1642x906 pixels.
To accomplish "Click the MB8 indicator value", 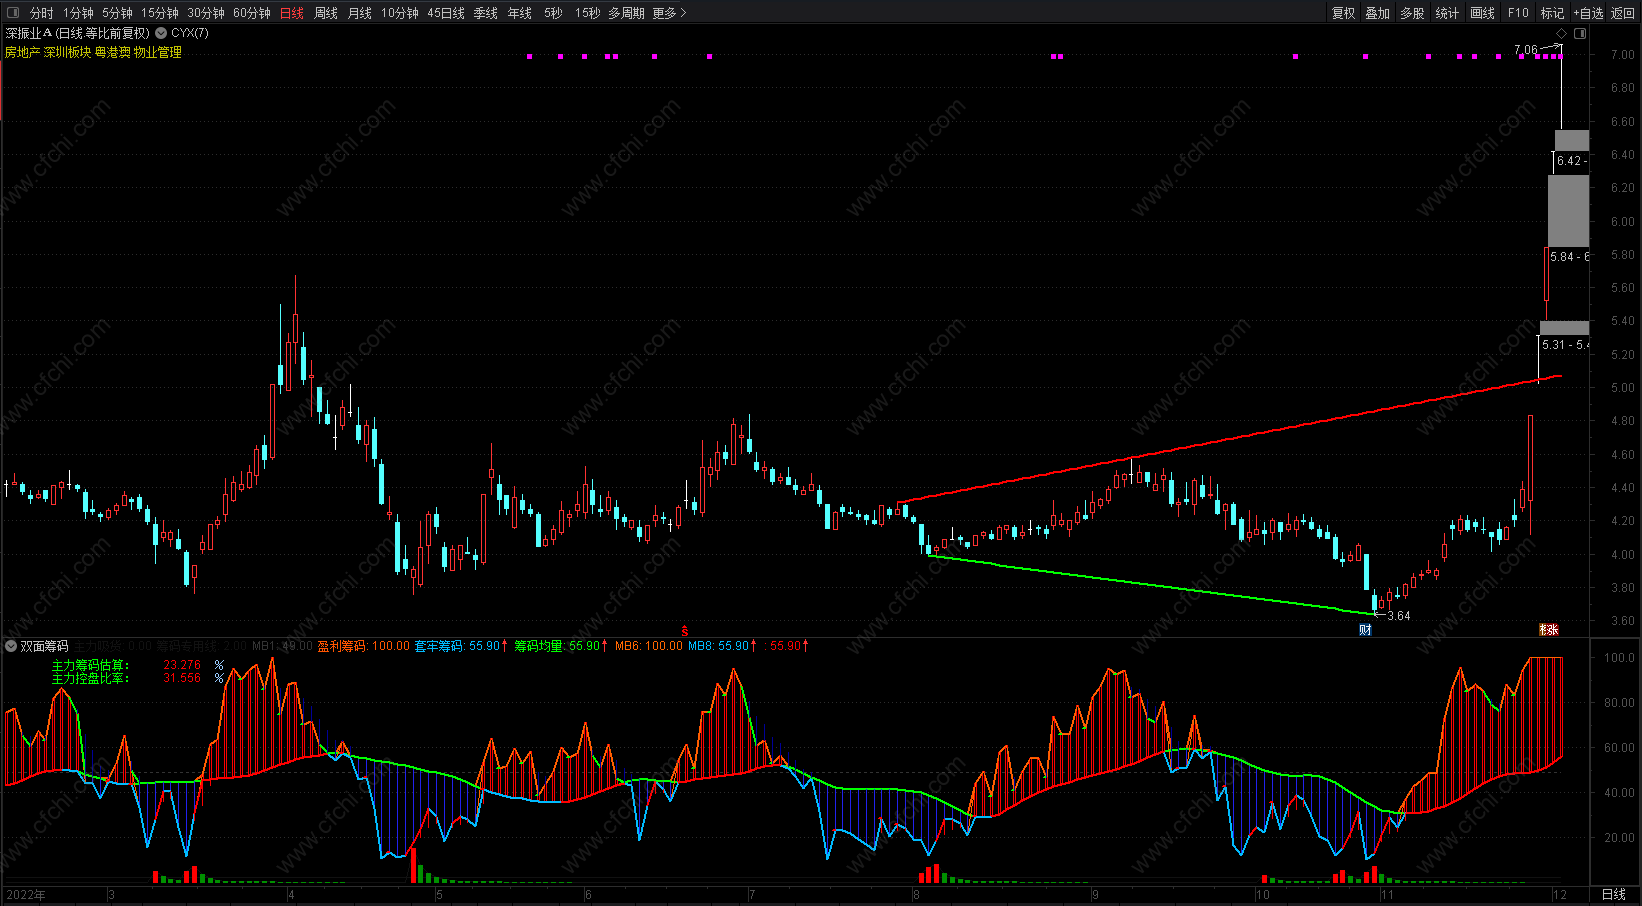I will tap(722, 646).
